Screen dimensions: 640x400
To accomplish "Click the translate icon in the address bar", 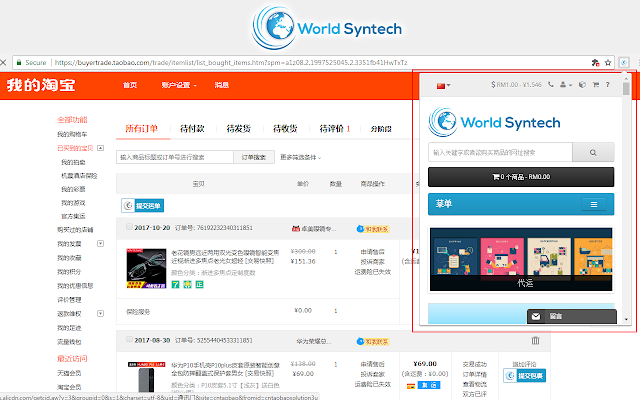I will coord(596,62).
